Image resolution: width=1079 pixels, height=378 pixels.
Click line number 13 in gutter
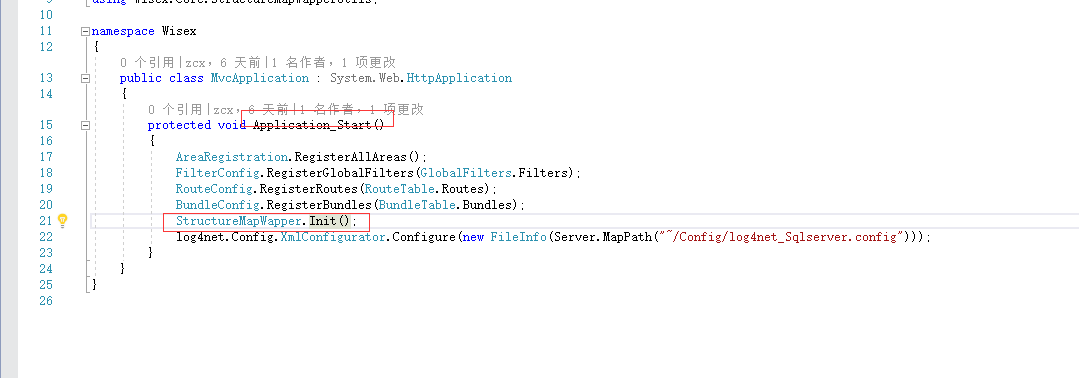coord(45,78)
